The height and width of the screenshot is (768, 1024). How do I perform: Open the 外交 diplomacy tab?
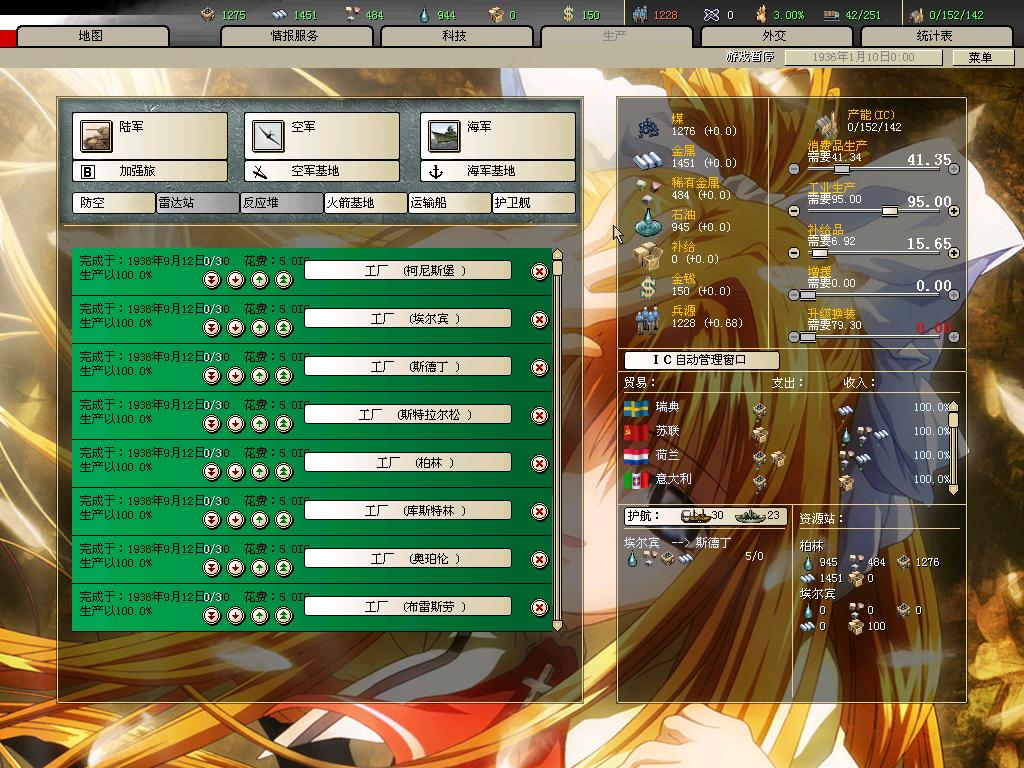[x=774, y=36]
